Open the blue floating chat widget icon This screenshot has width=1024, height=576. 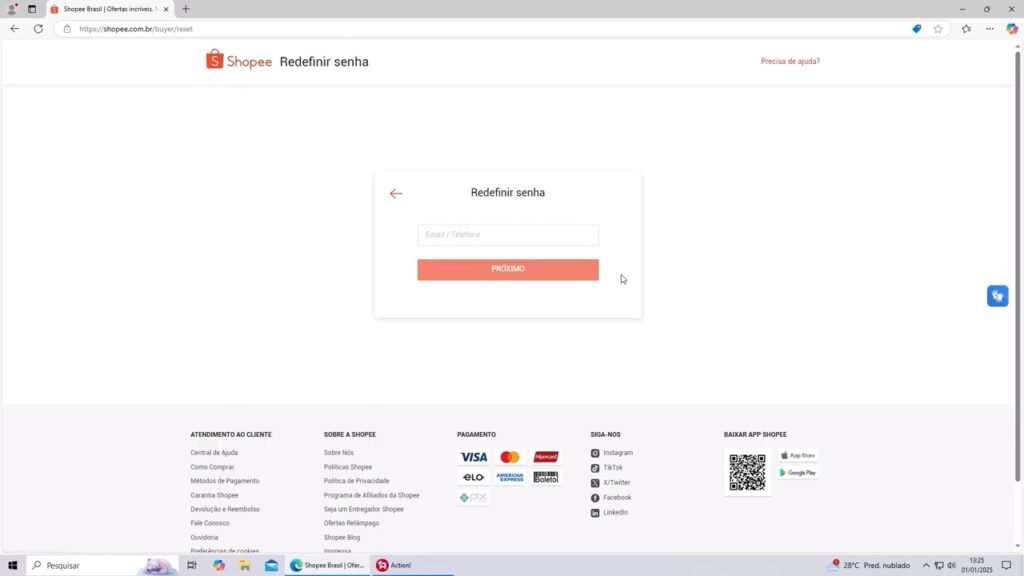point(997,296)
